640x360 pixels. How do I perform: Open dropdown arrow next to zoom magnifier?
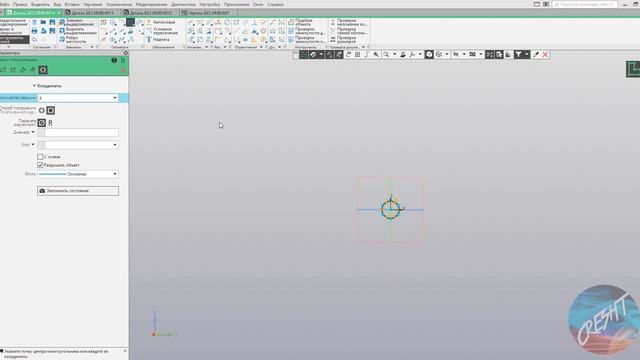tap(394, 54)
